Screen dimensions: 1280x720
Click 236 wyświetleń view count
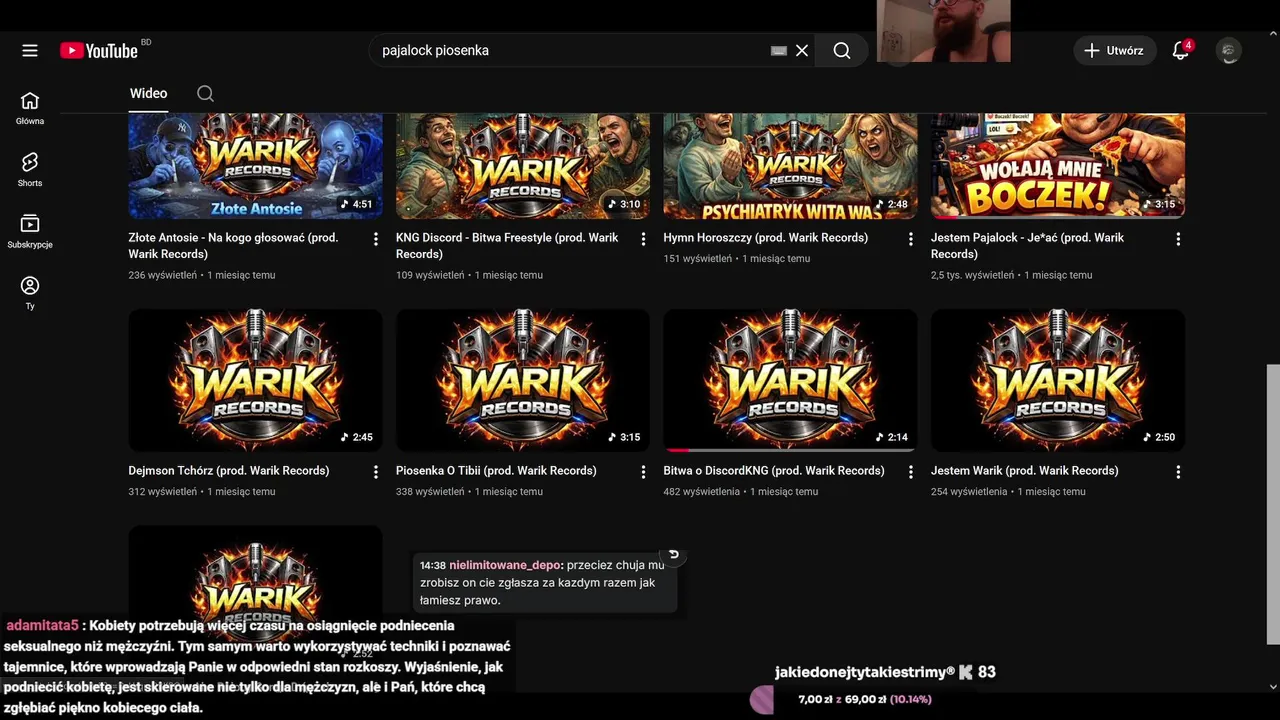click(x=163, y=275)
